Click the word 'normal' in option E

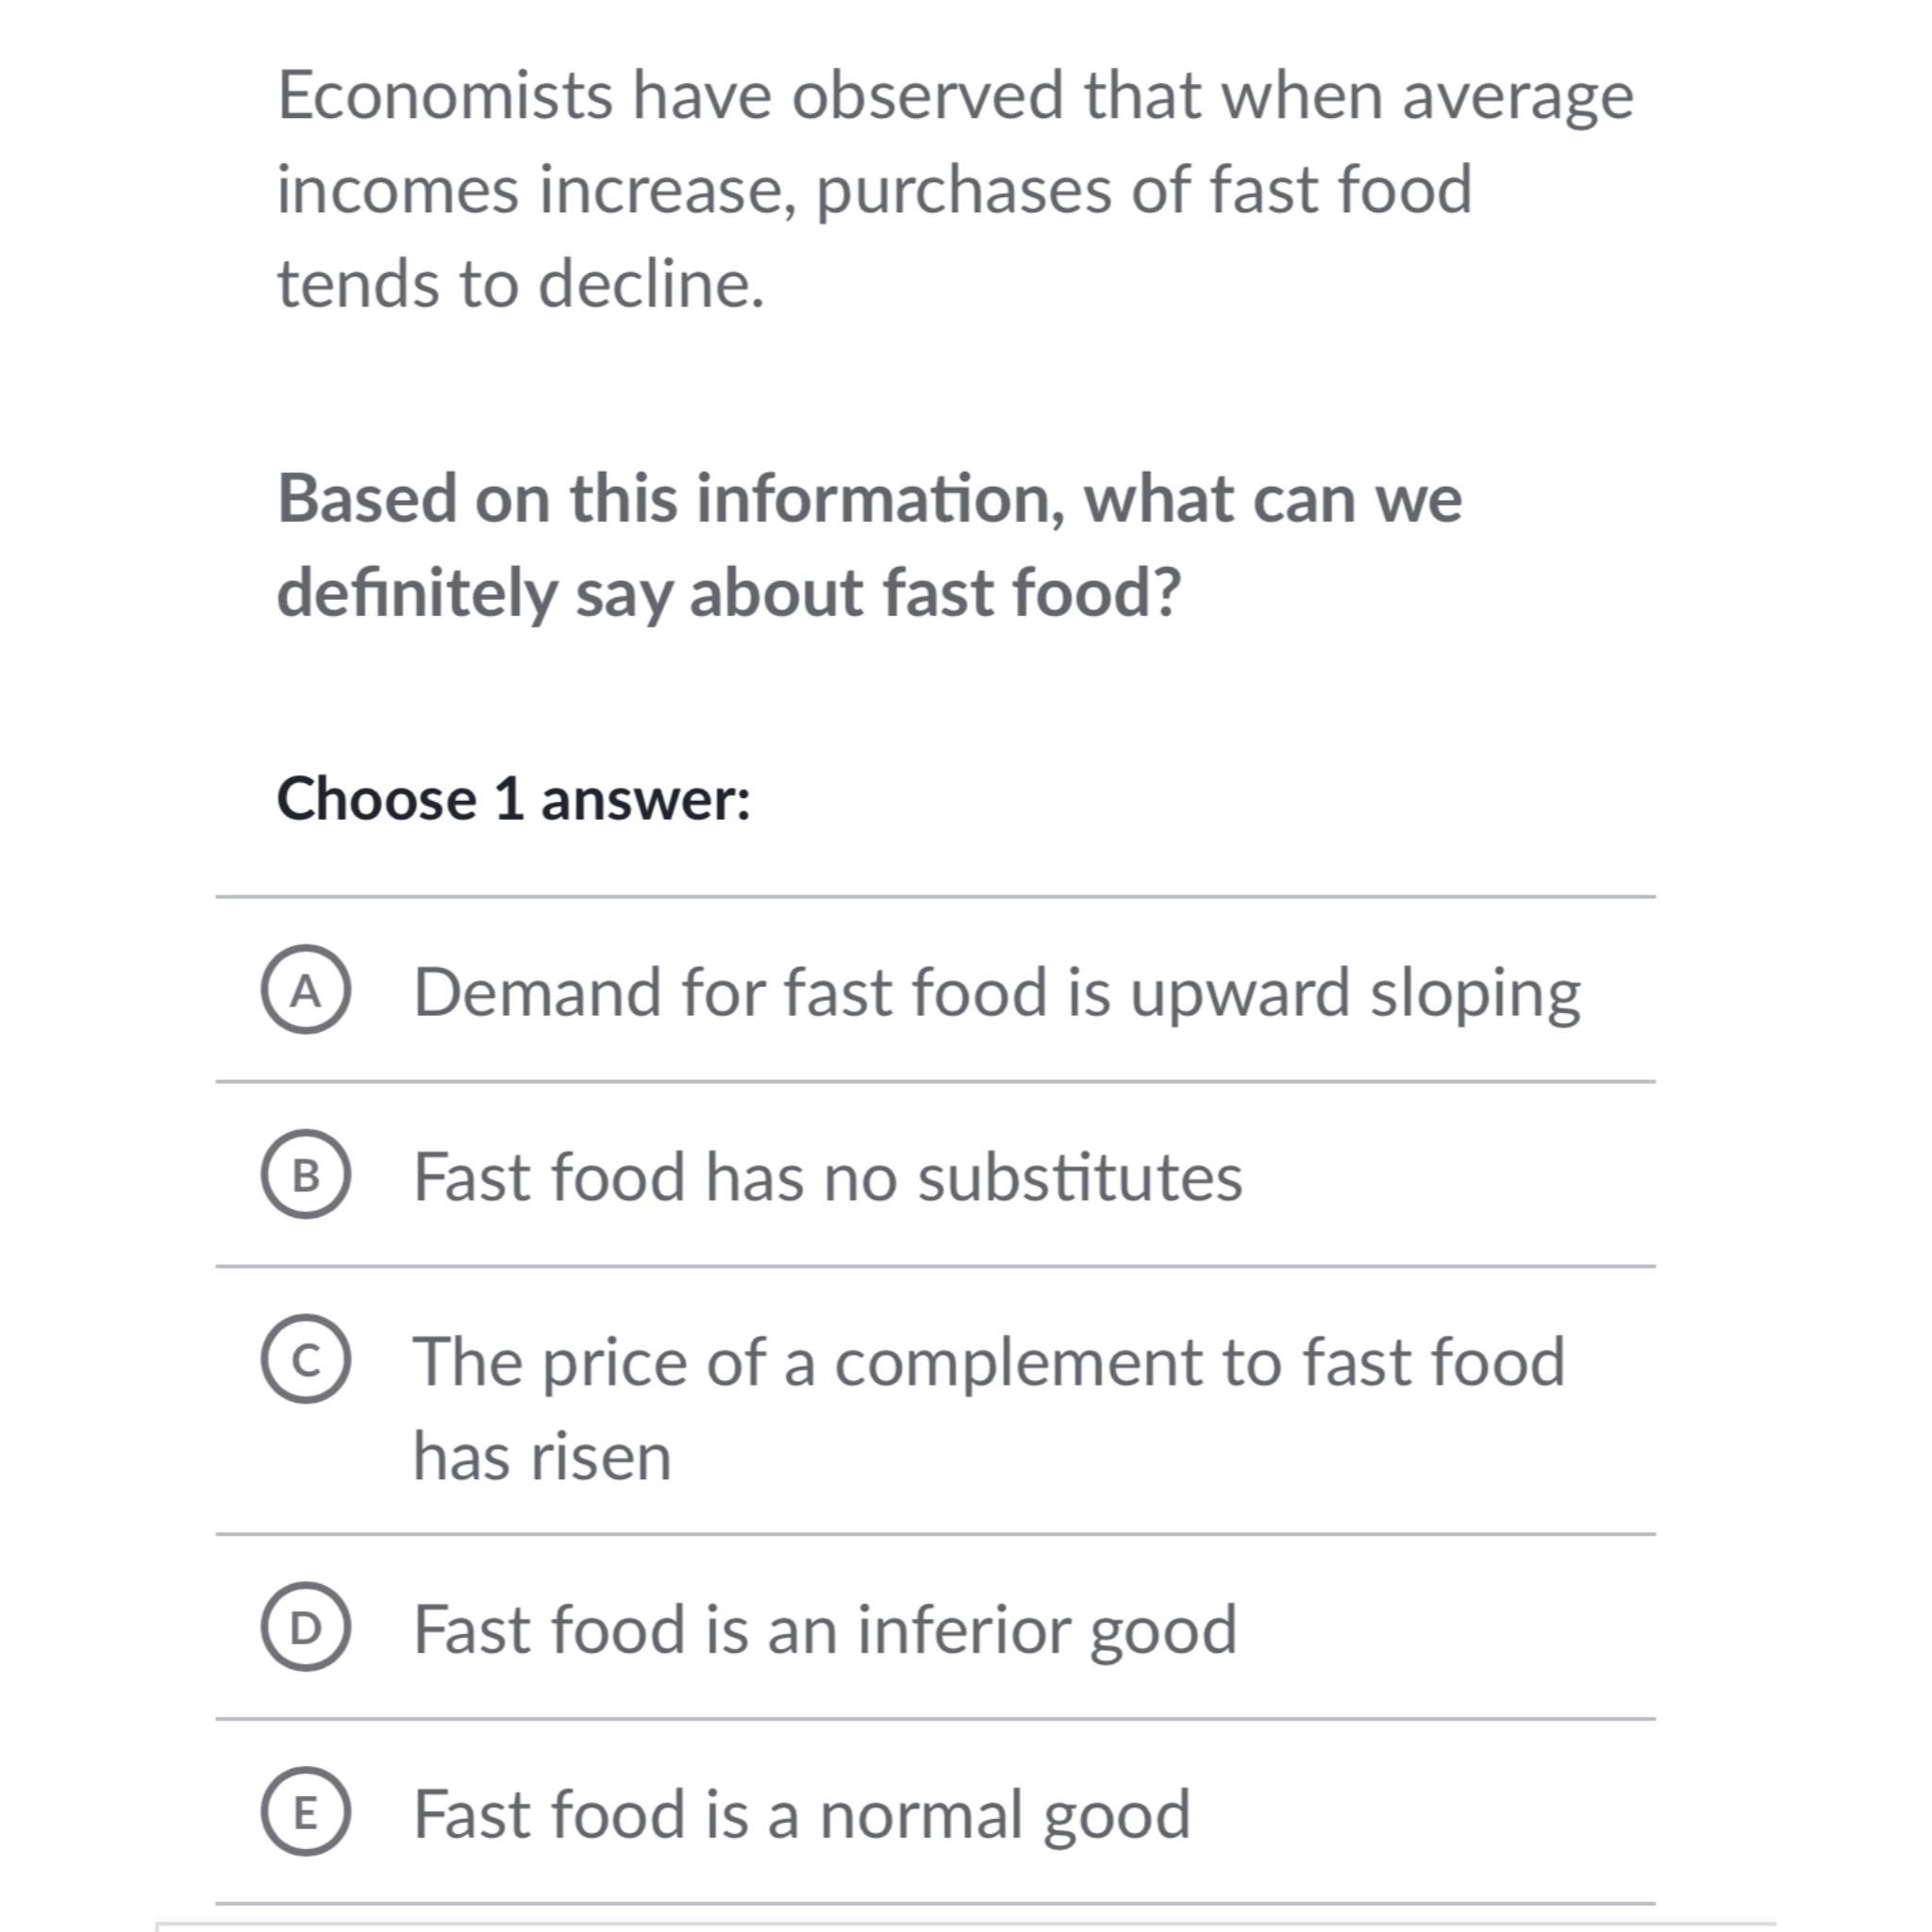[x=921, y=1815]
